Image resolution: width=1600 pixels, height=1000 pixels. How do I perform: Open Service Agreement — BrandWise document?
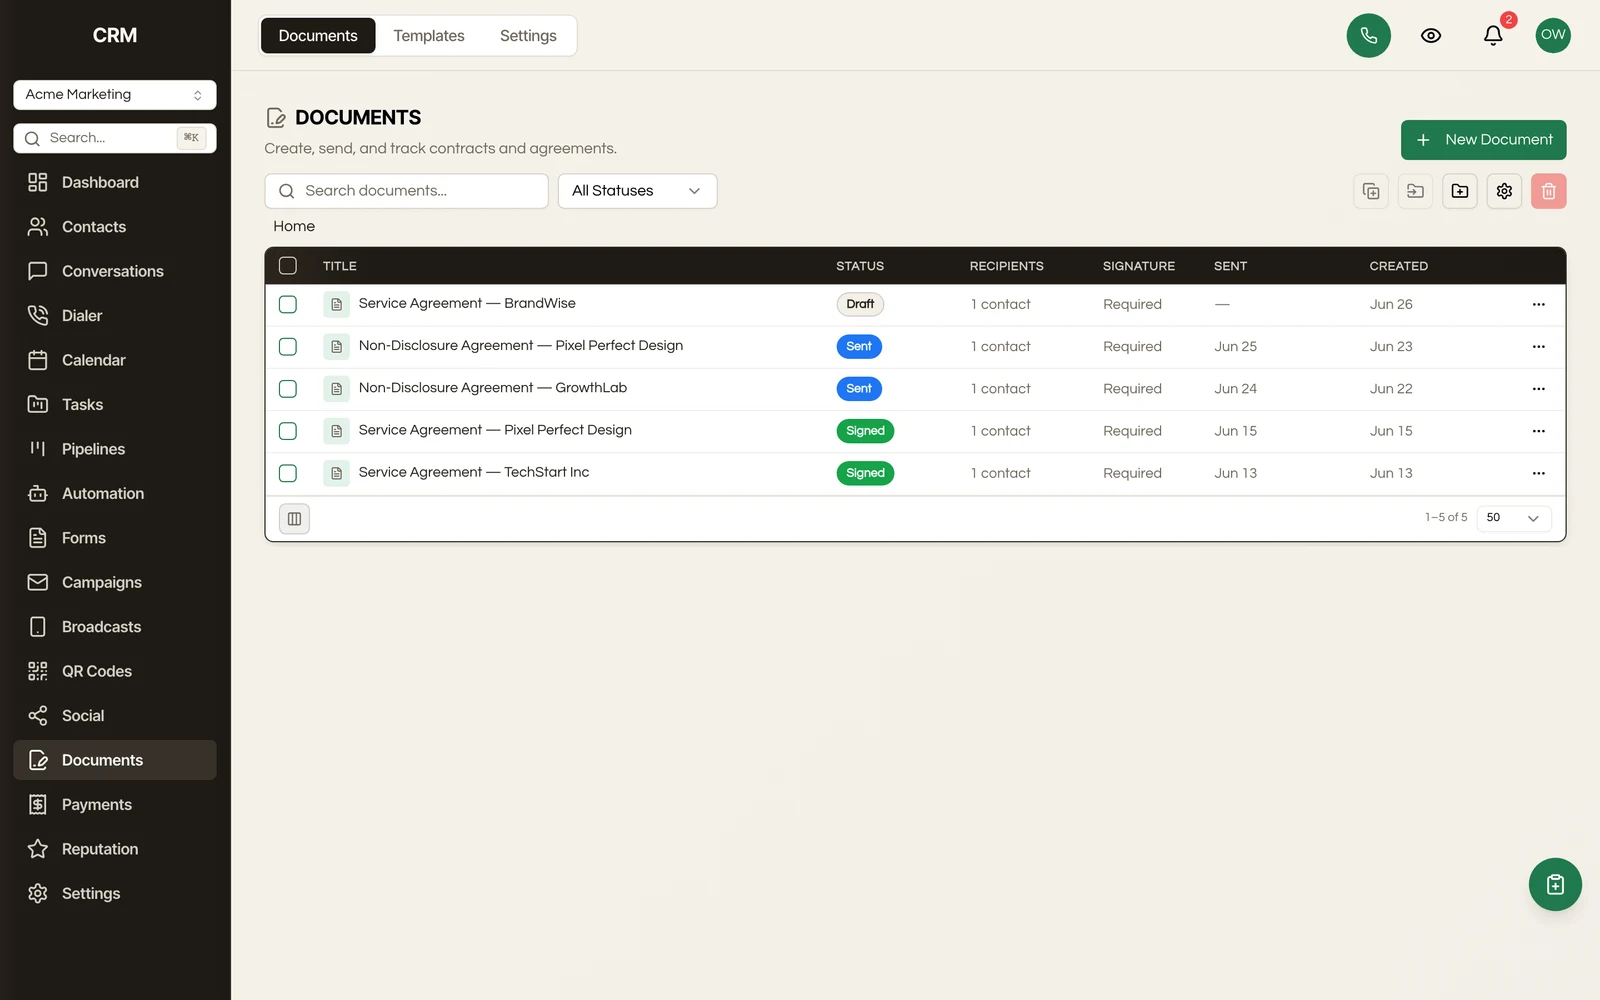(467, 303)
